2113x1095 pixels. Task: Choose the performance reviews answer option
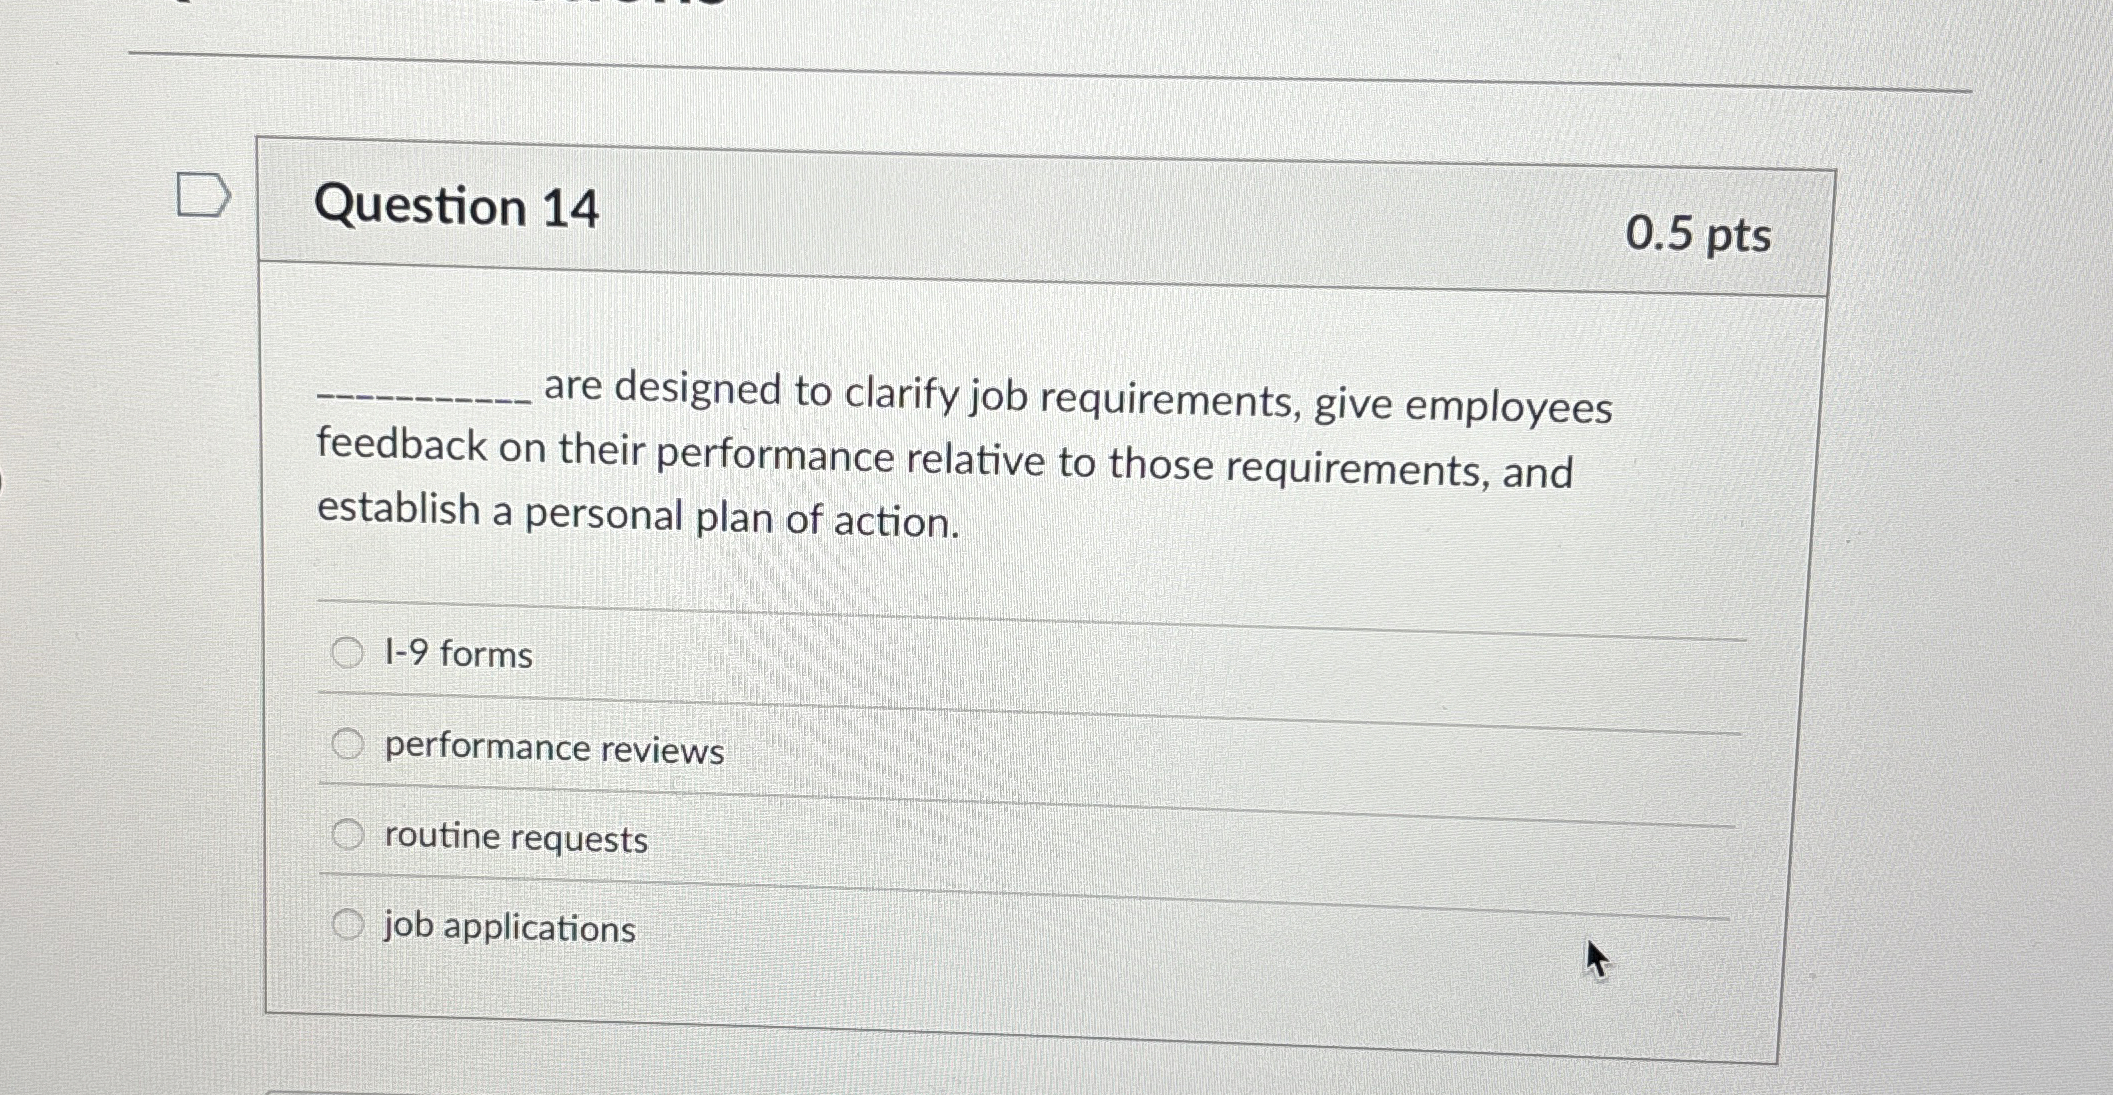point(349,742)
